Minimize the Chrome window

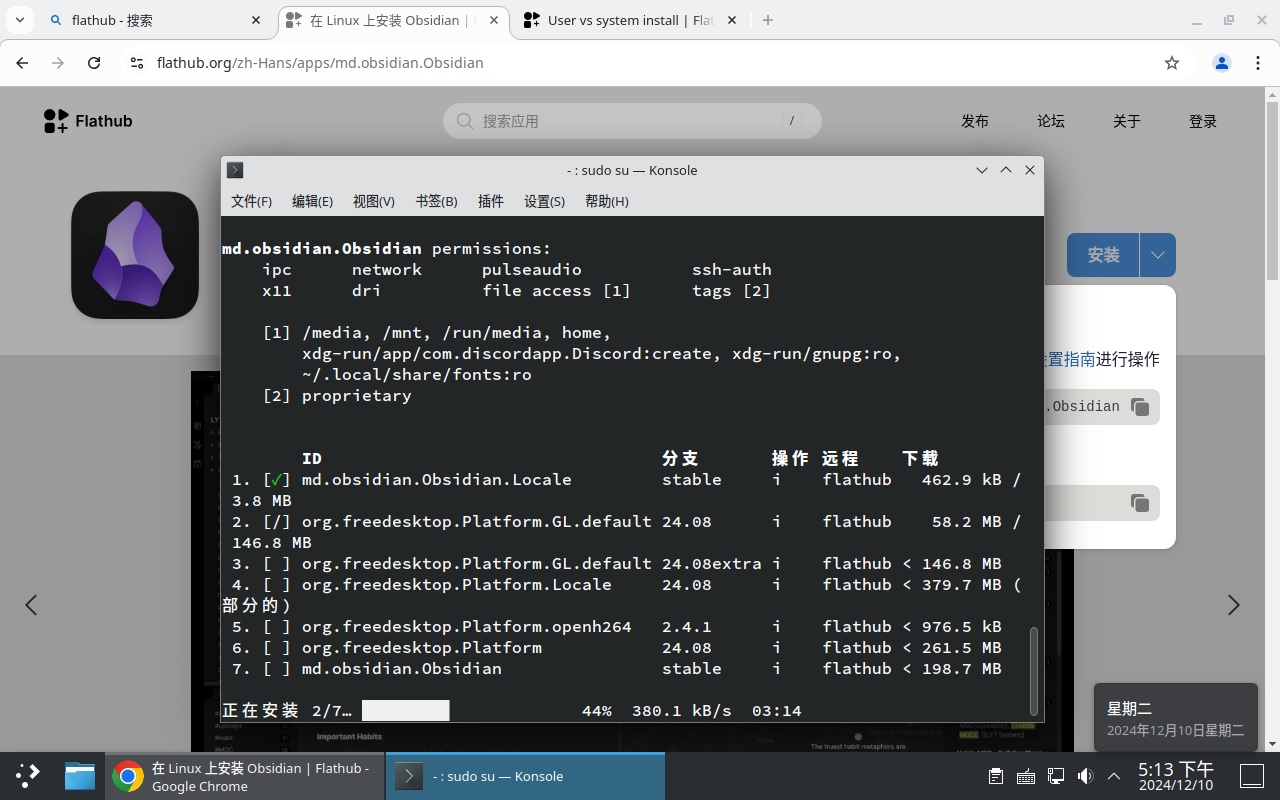click(1197, 20)
